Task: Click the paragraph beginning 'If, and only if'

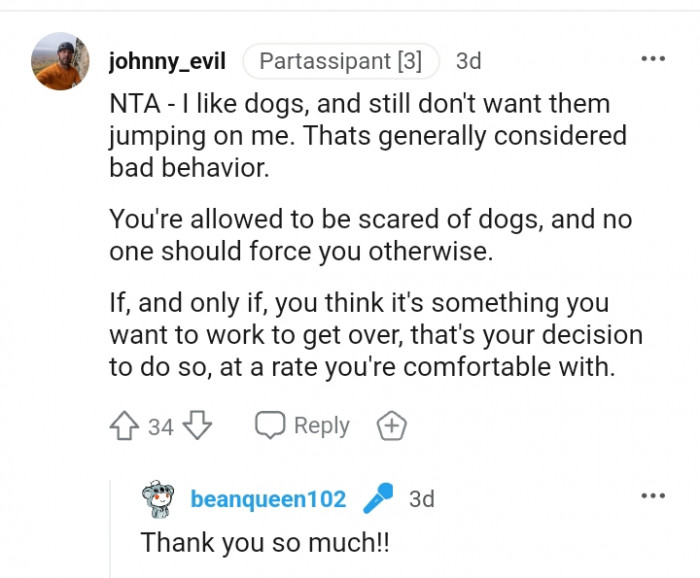Action: tap(375, 334)
